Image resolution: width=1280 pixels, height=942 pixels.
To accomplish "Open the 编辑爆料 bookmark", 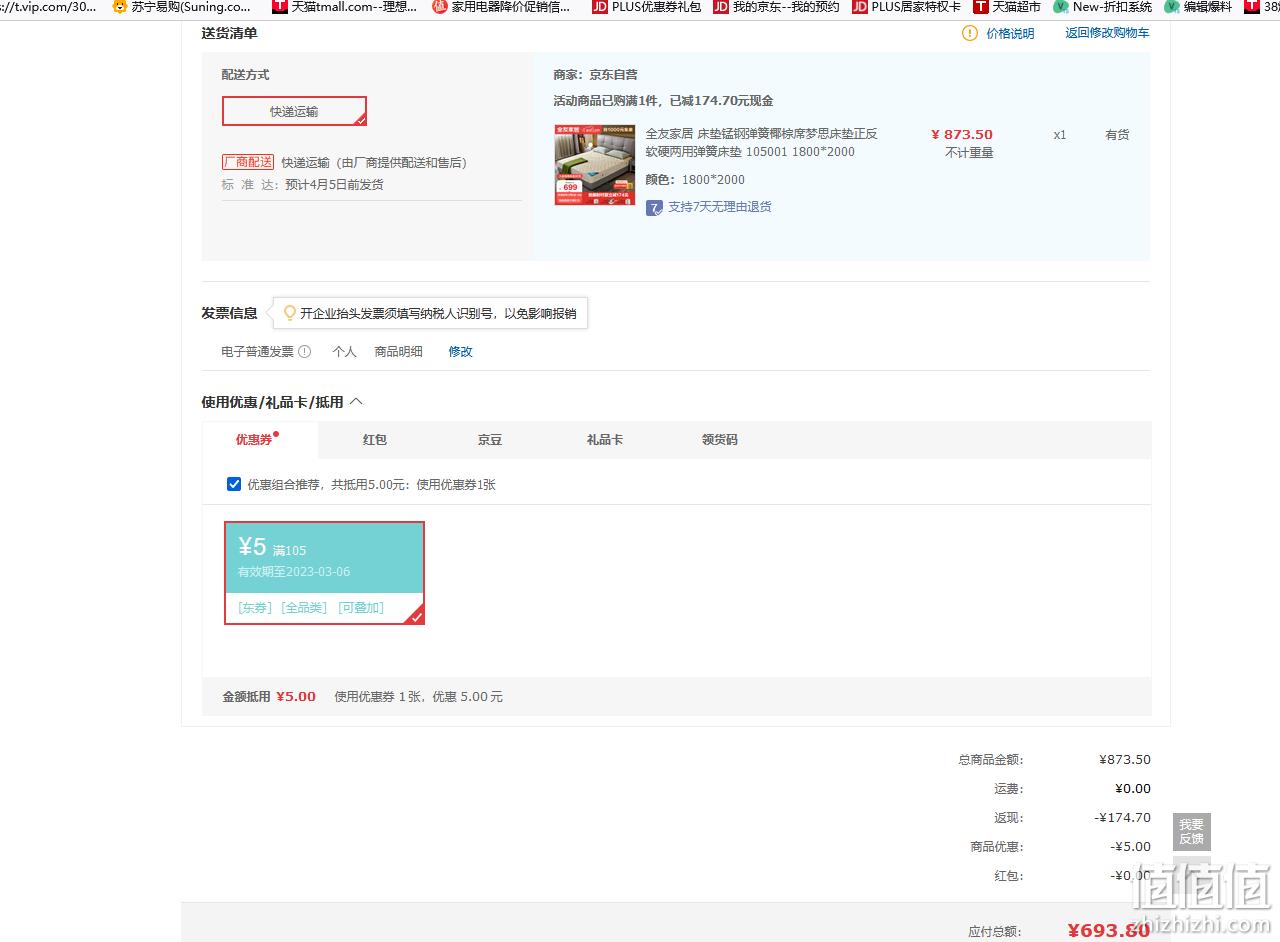I will [1198, 7].
